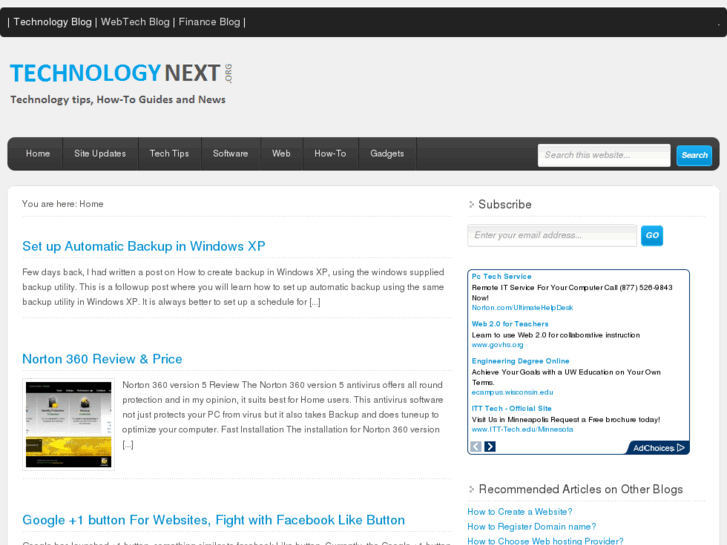Open the Site Updates menu item

pyautogui.click(x=100, y=154)
